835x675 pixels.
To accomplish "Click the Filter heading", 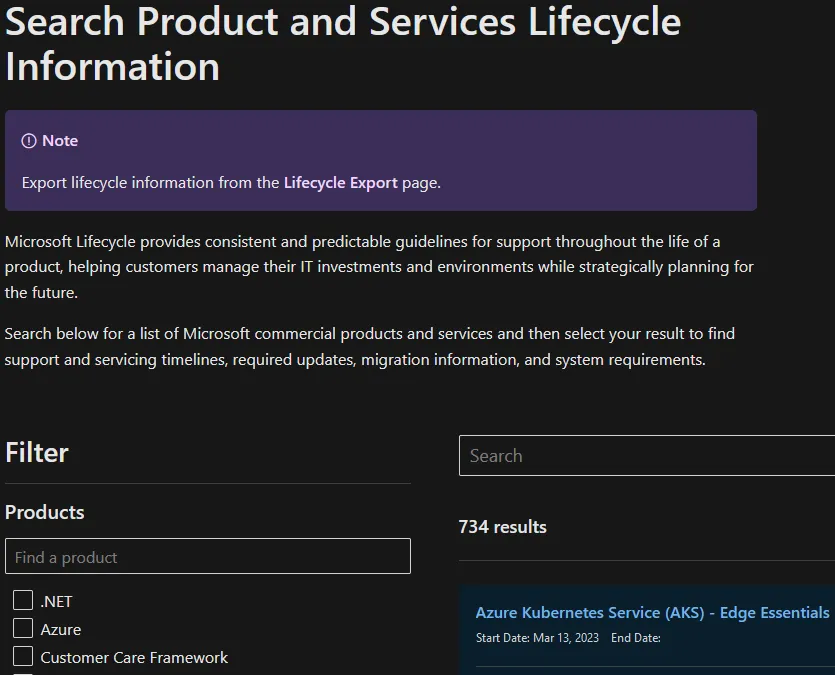I will pyautogui.click(x=37, y=452).
